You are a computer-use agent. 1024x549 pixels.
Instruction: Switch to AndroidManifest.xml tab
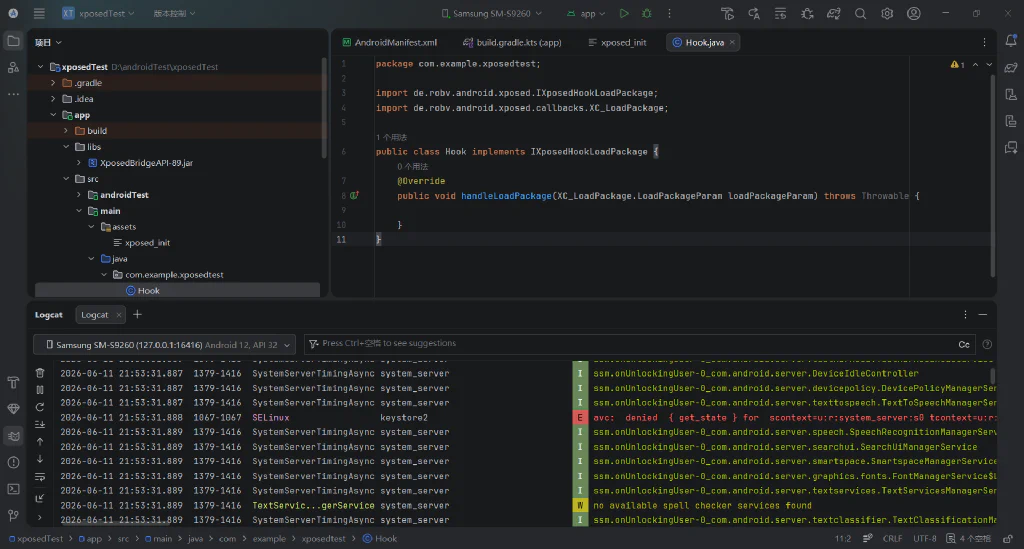click(390, 42)
